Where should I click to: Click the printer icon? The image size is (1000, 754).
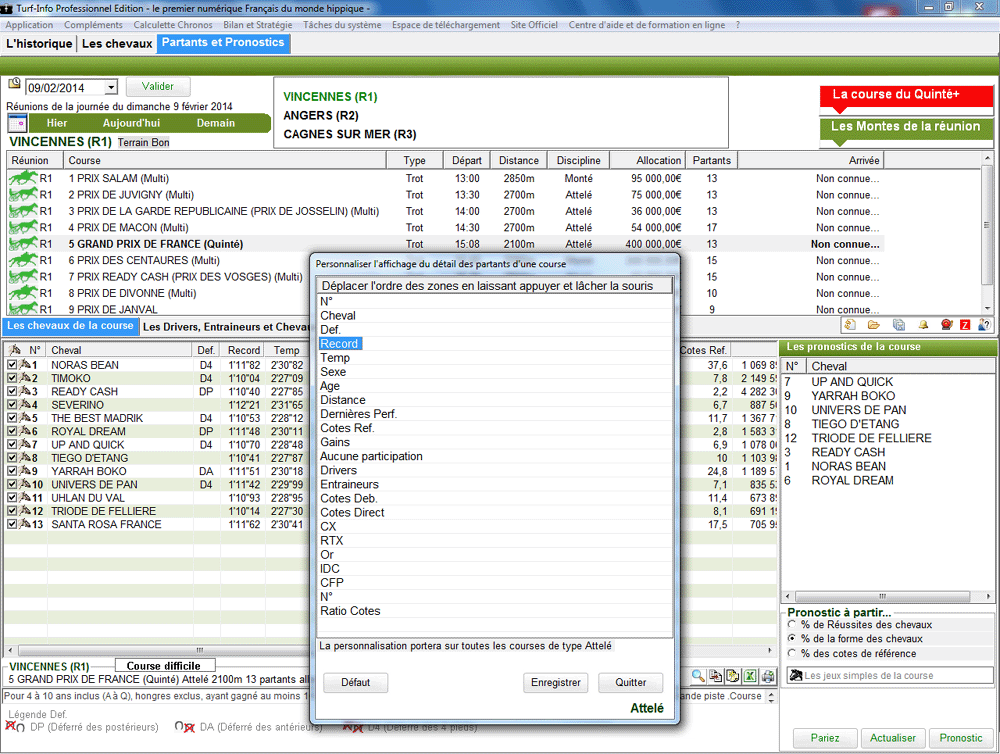tap(767, 677)
